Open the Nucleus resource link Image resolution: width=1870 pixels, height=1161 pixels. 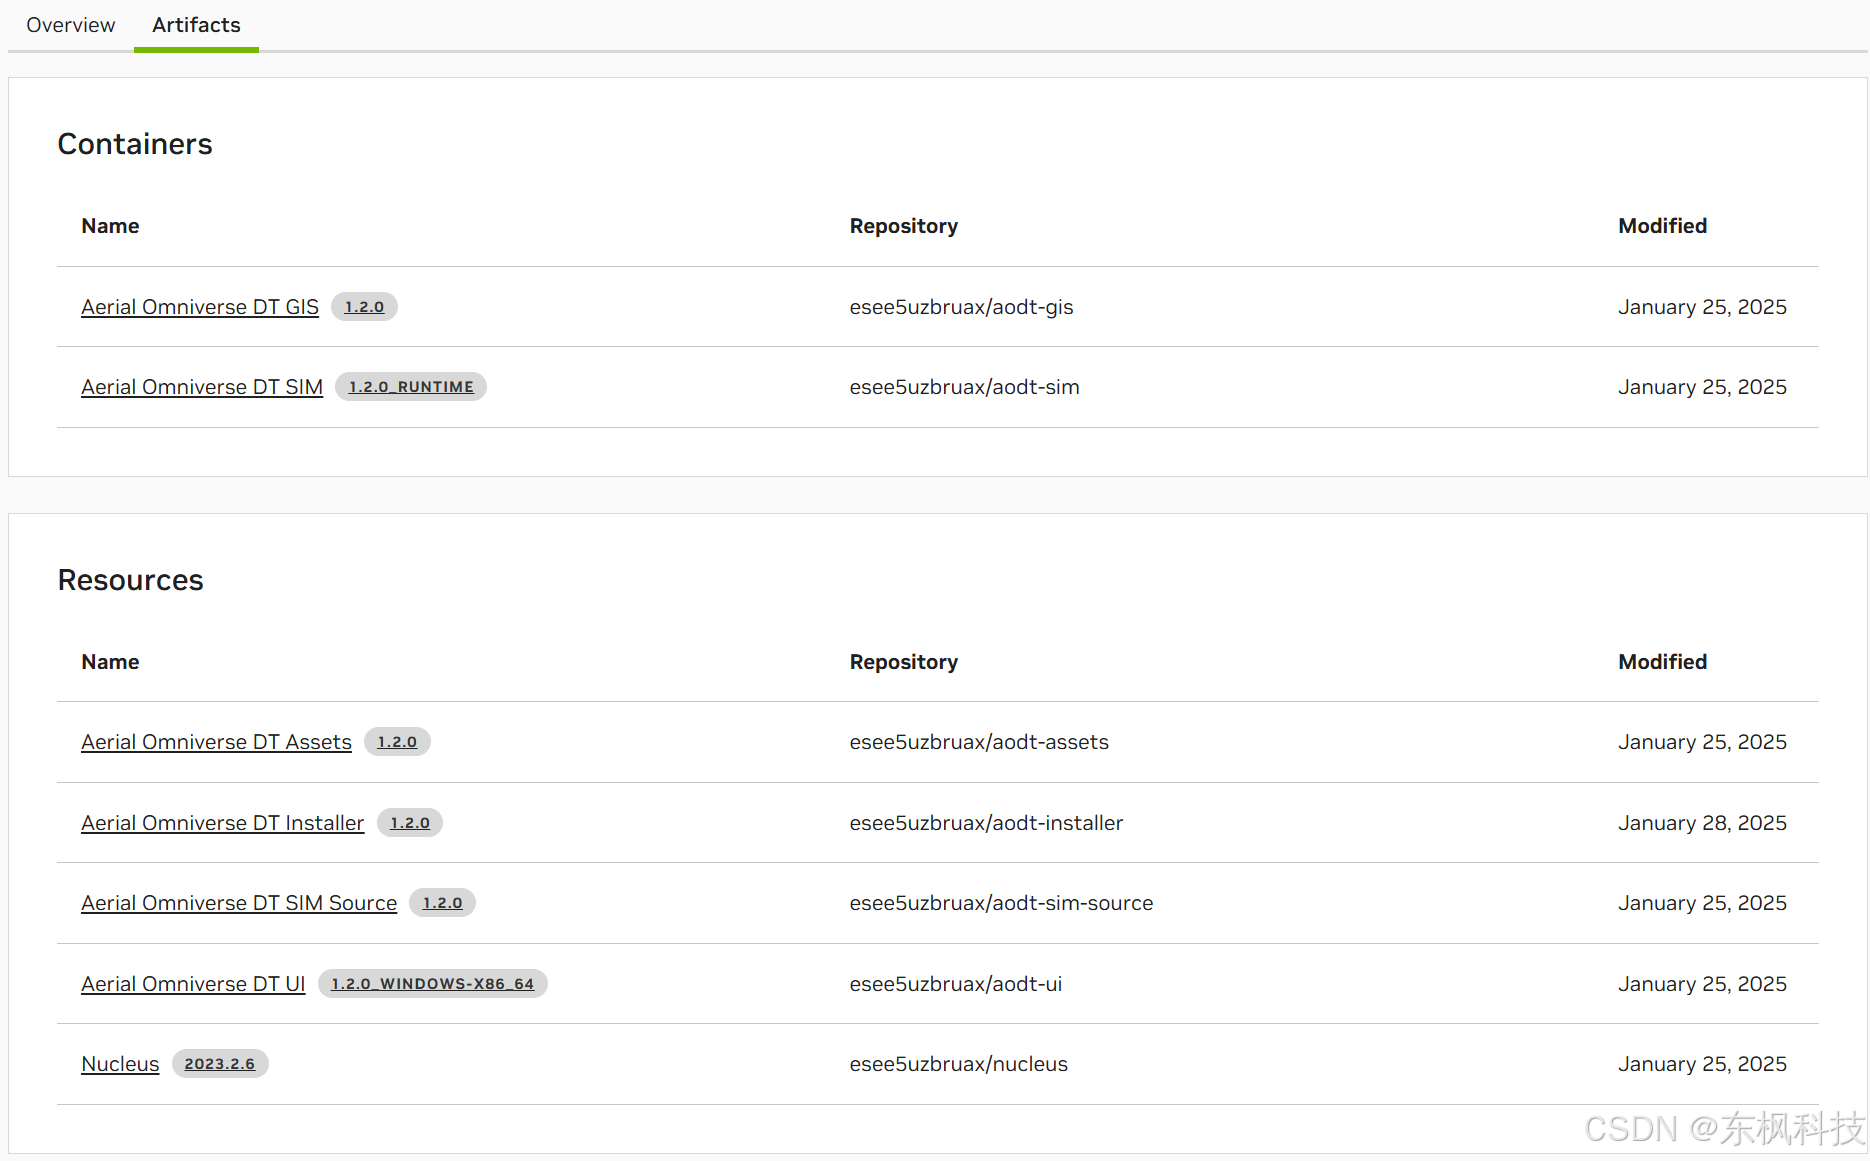(x=120, y=1064)
